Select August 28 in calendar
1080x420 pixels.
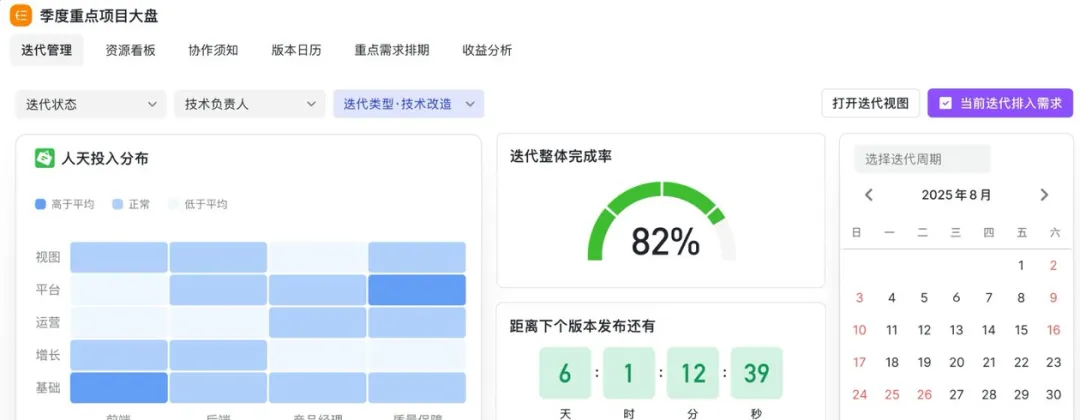[x=988, y=395]
